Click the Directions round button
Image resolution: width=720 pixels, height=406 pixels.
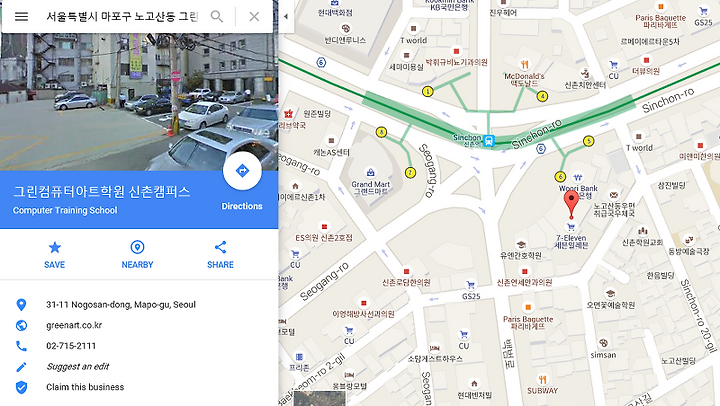click(242, 171)
